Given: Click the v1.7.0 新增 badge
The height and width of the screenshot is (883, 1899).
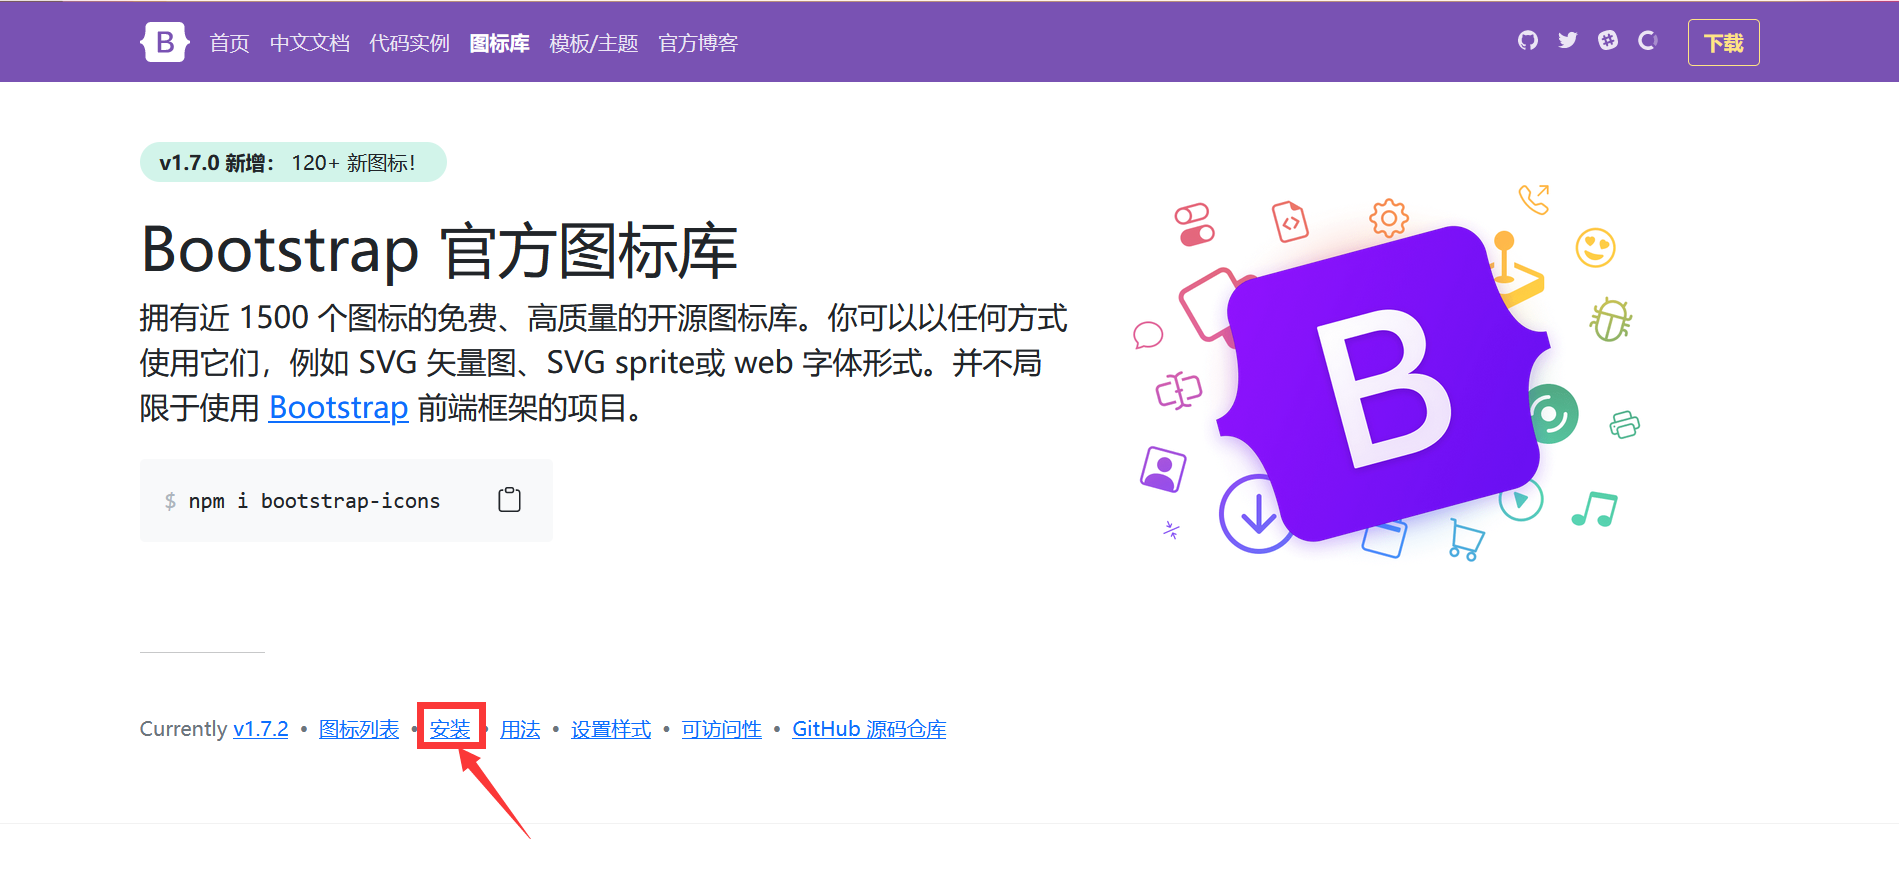Looking at the screenshot, I should point(293,162).
